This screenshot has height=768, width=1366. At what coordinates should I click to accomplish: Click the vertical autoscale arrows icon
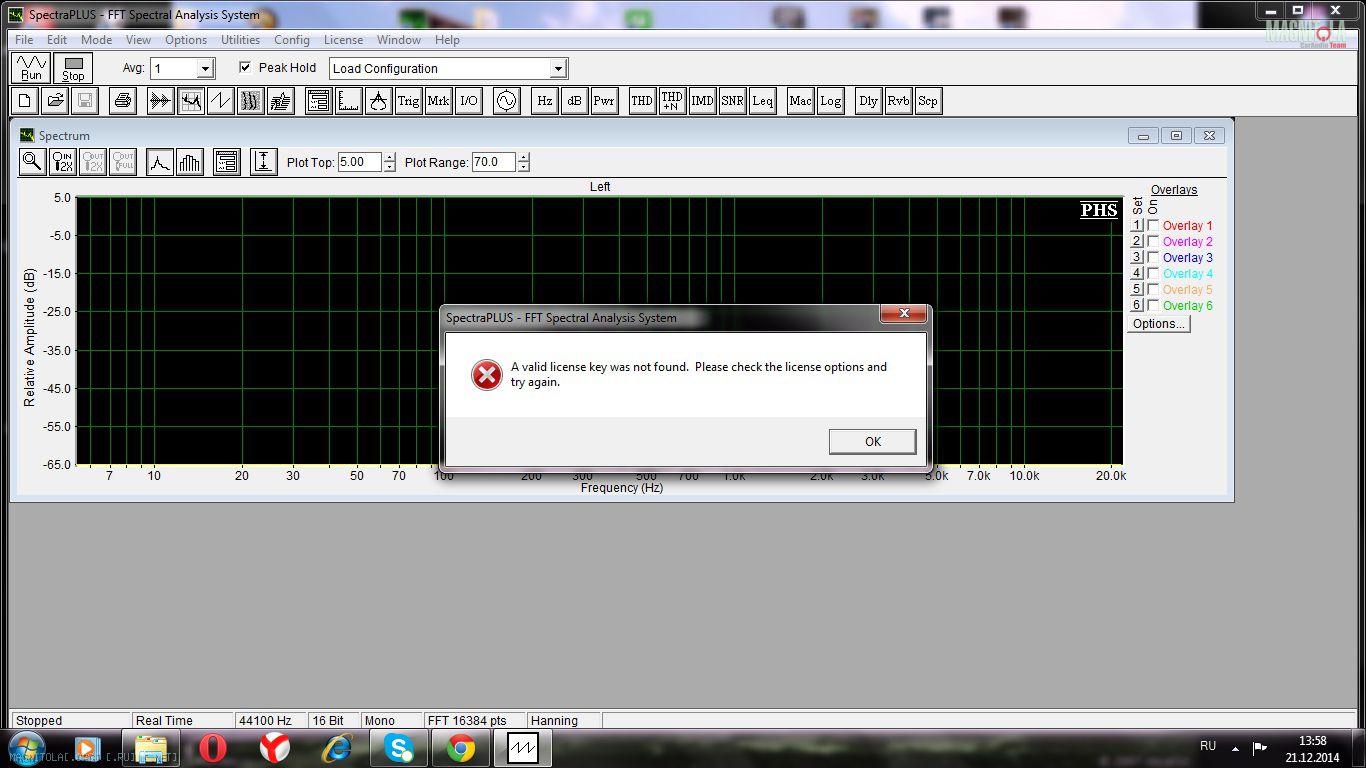(264, 162)
